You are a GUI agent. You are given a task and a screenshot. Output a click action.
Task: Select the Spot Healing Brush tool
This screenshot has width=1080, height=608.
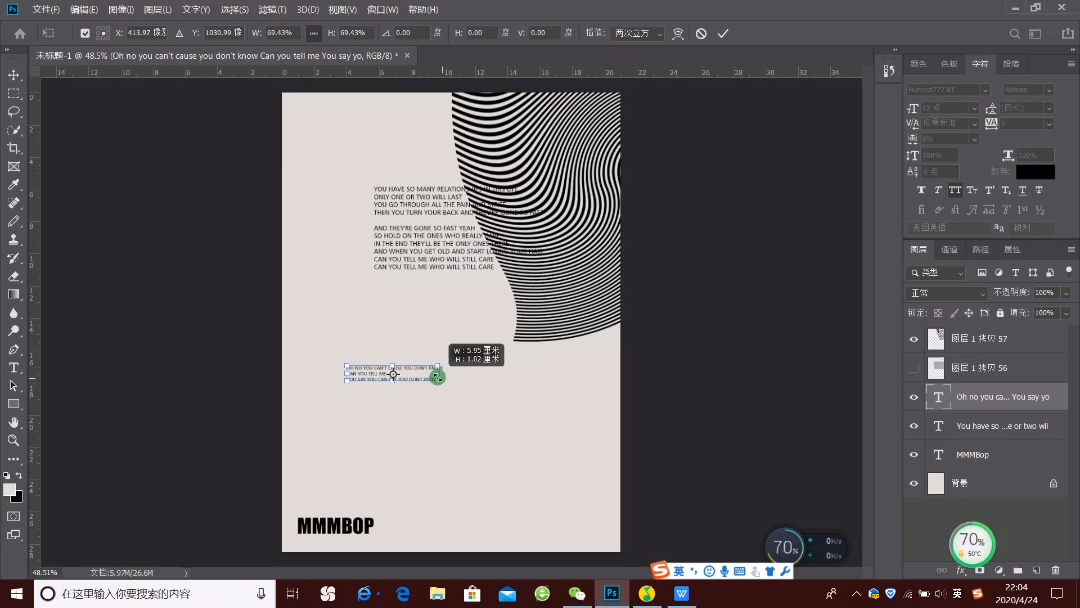(x=14, y=203)
